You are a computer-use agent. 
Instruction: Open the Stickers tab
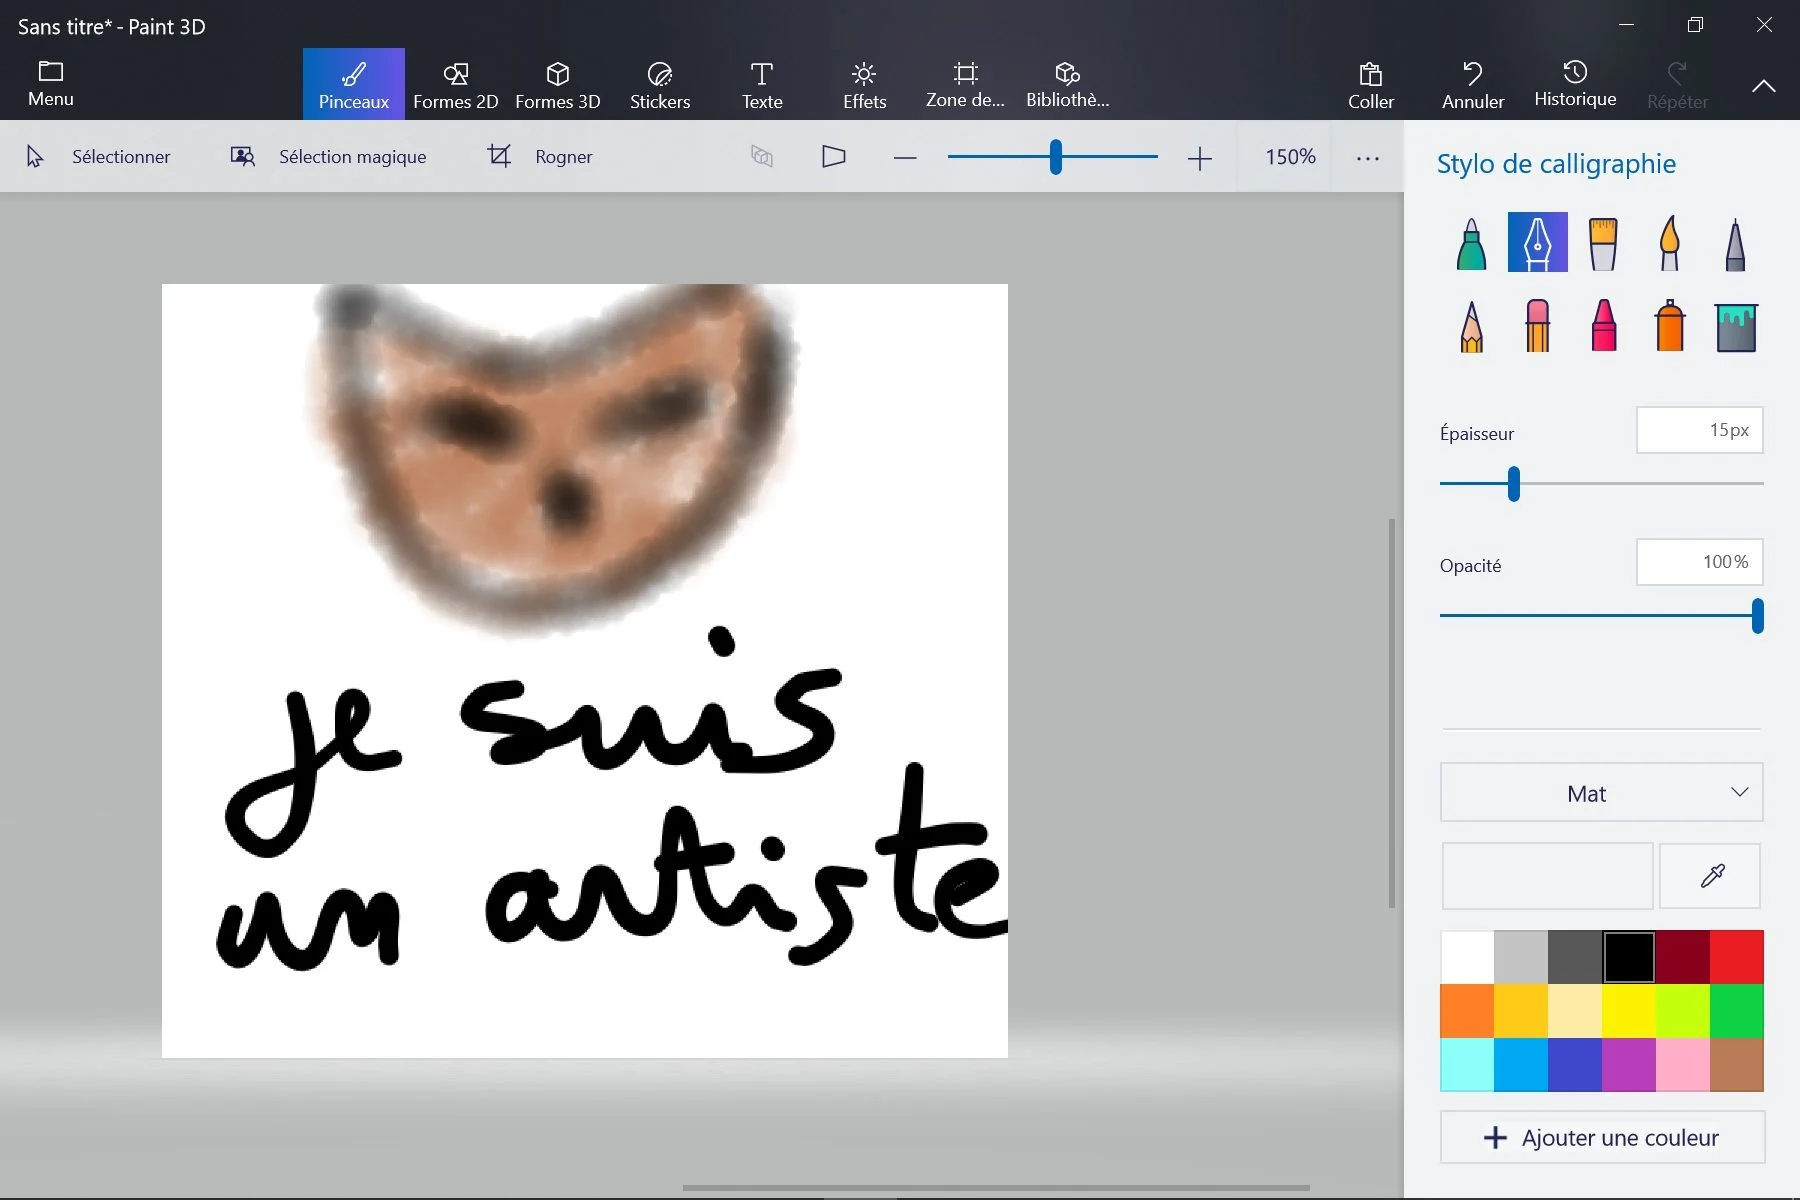(x=659, y=85)
